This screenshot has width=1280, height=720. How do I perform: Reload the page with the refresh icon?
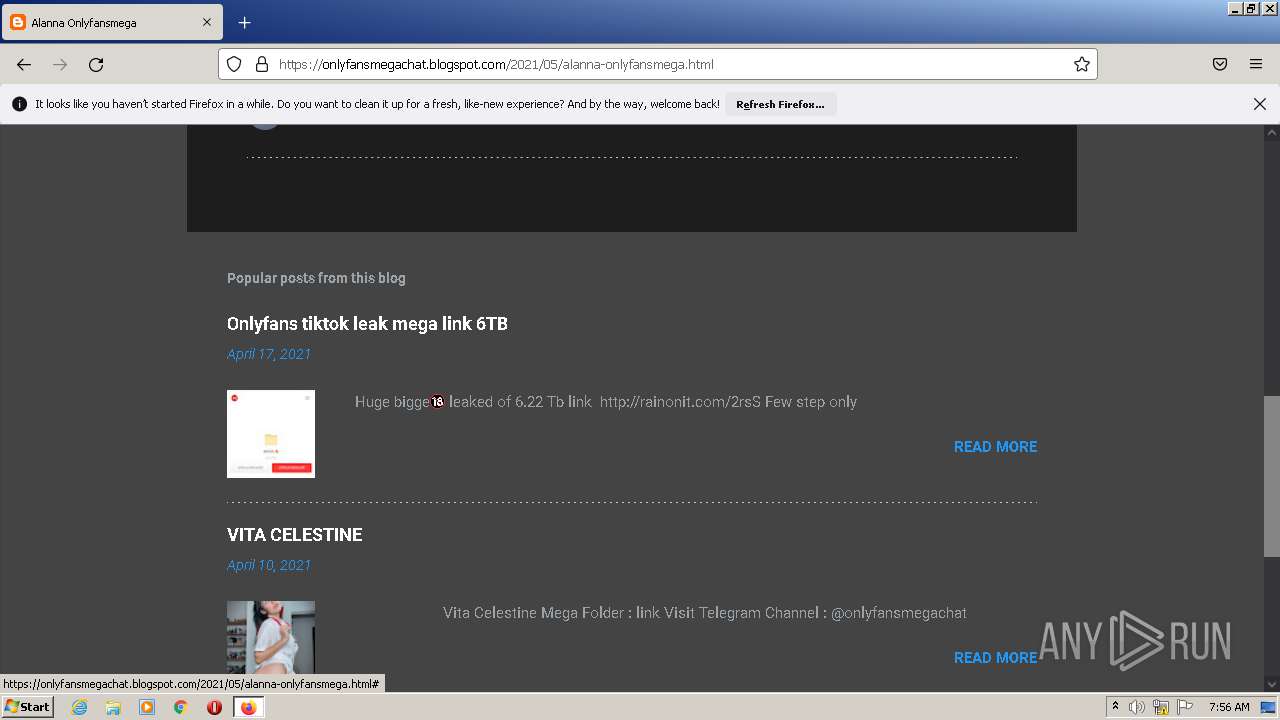[x=96, y=64]
